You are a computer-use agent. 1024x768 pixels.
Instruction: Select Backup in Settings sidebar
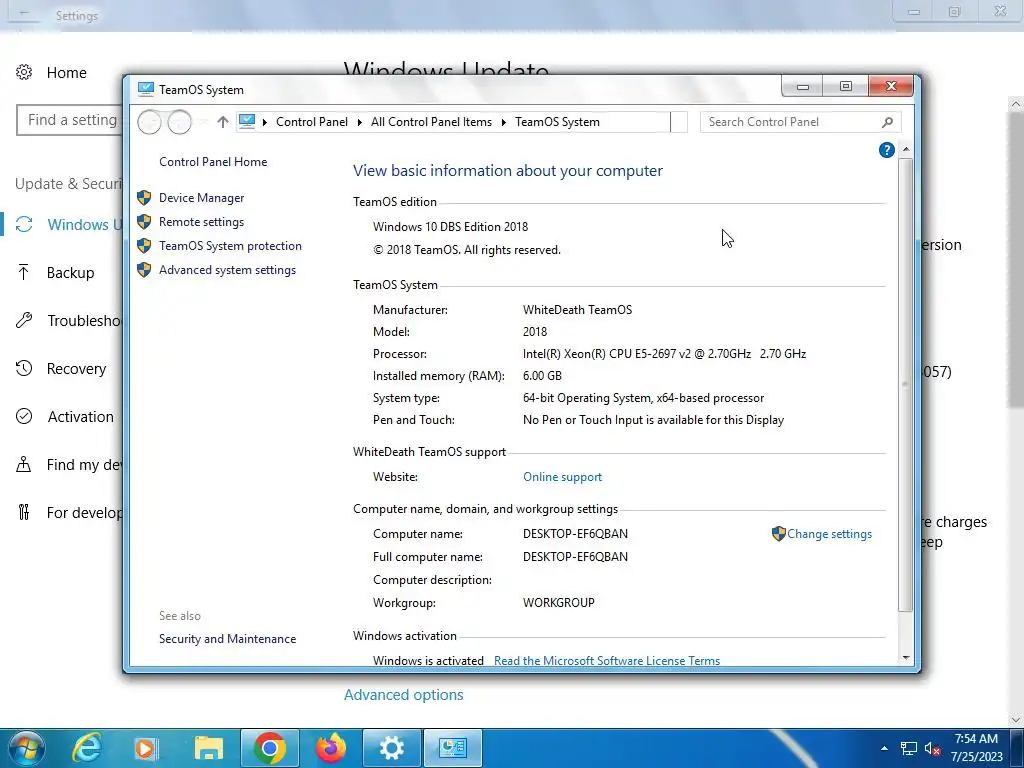71,273
